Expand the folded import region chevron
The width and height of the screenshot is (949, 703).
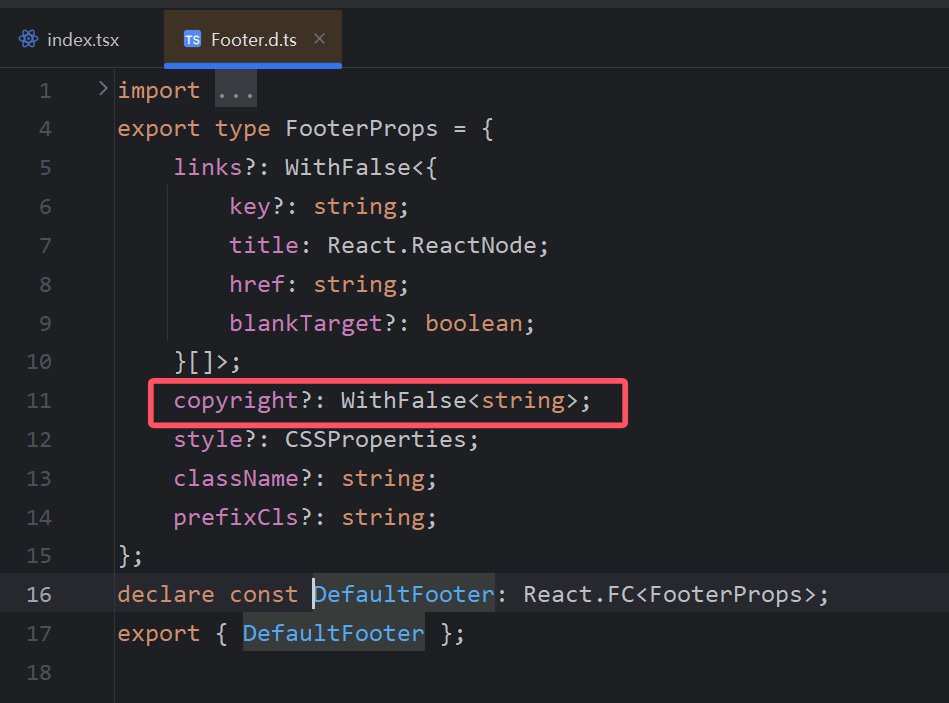click(x=103, y=89)
